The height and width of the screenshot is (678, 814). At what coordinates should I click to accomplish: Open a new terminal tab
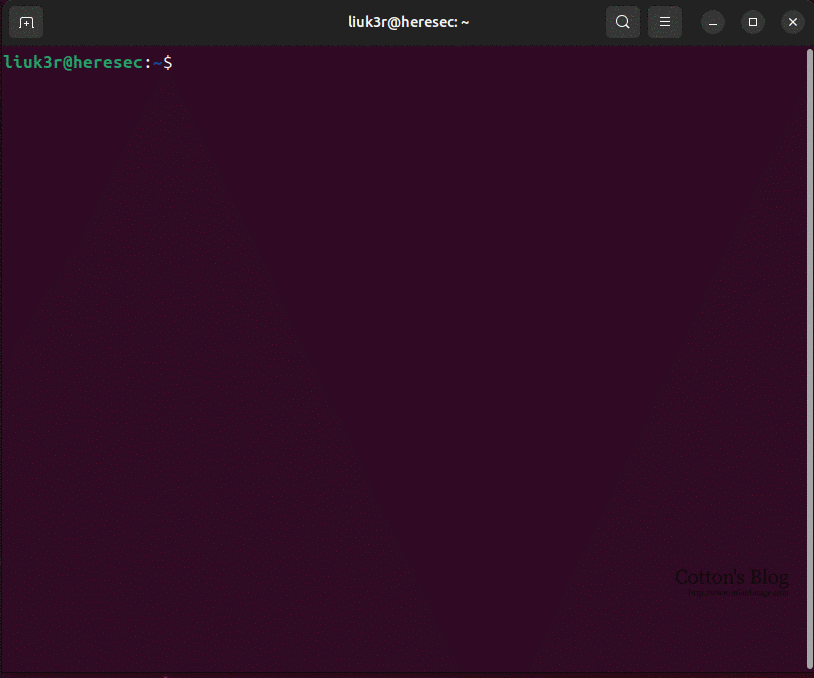pos(26,22)
